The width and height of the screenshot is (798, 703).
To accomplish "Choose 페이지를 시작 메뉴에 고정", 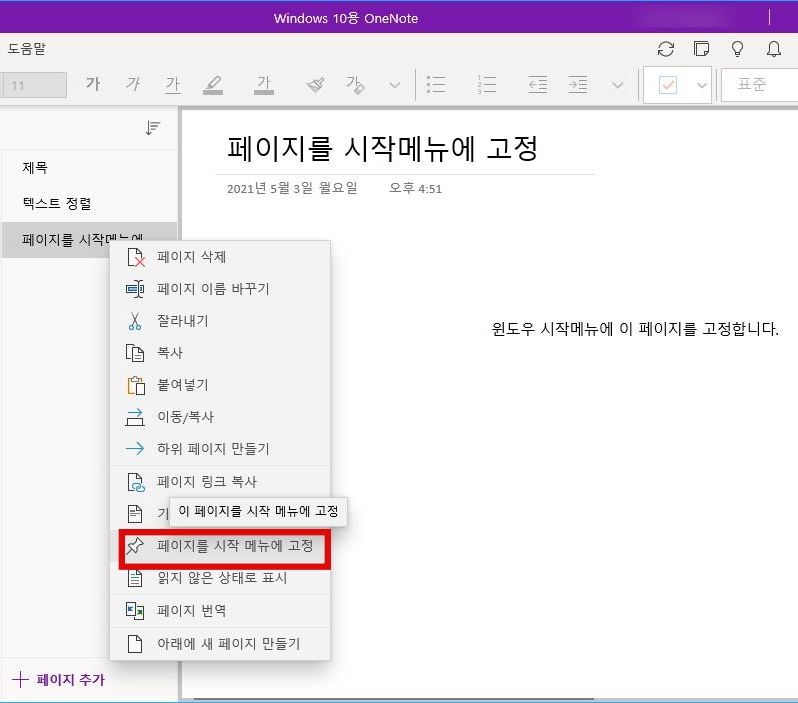I will coord(220,546).
